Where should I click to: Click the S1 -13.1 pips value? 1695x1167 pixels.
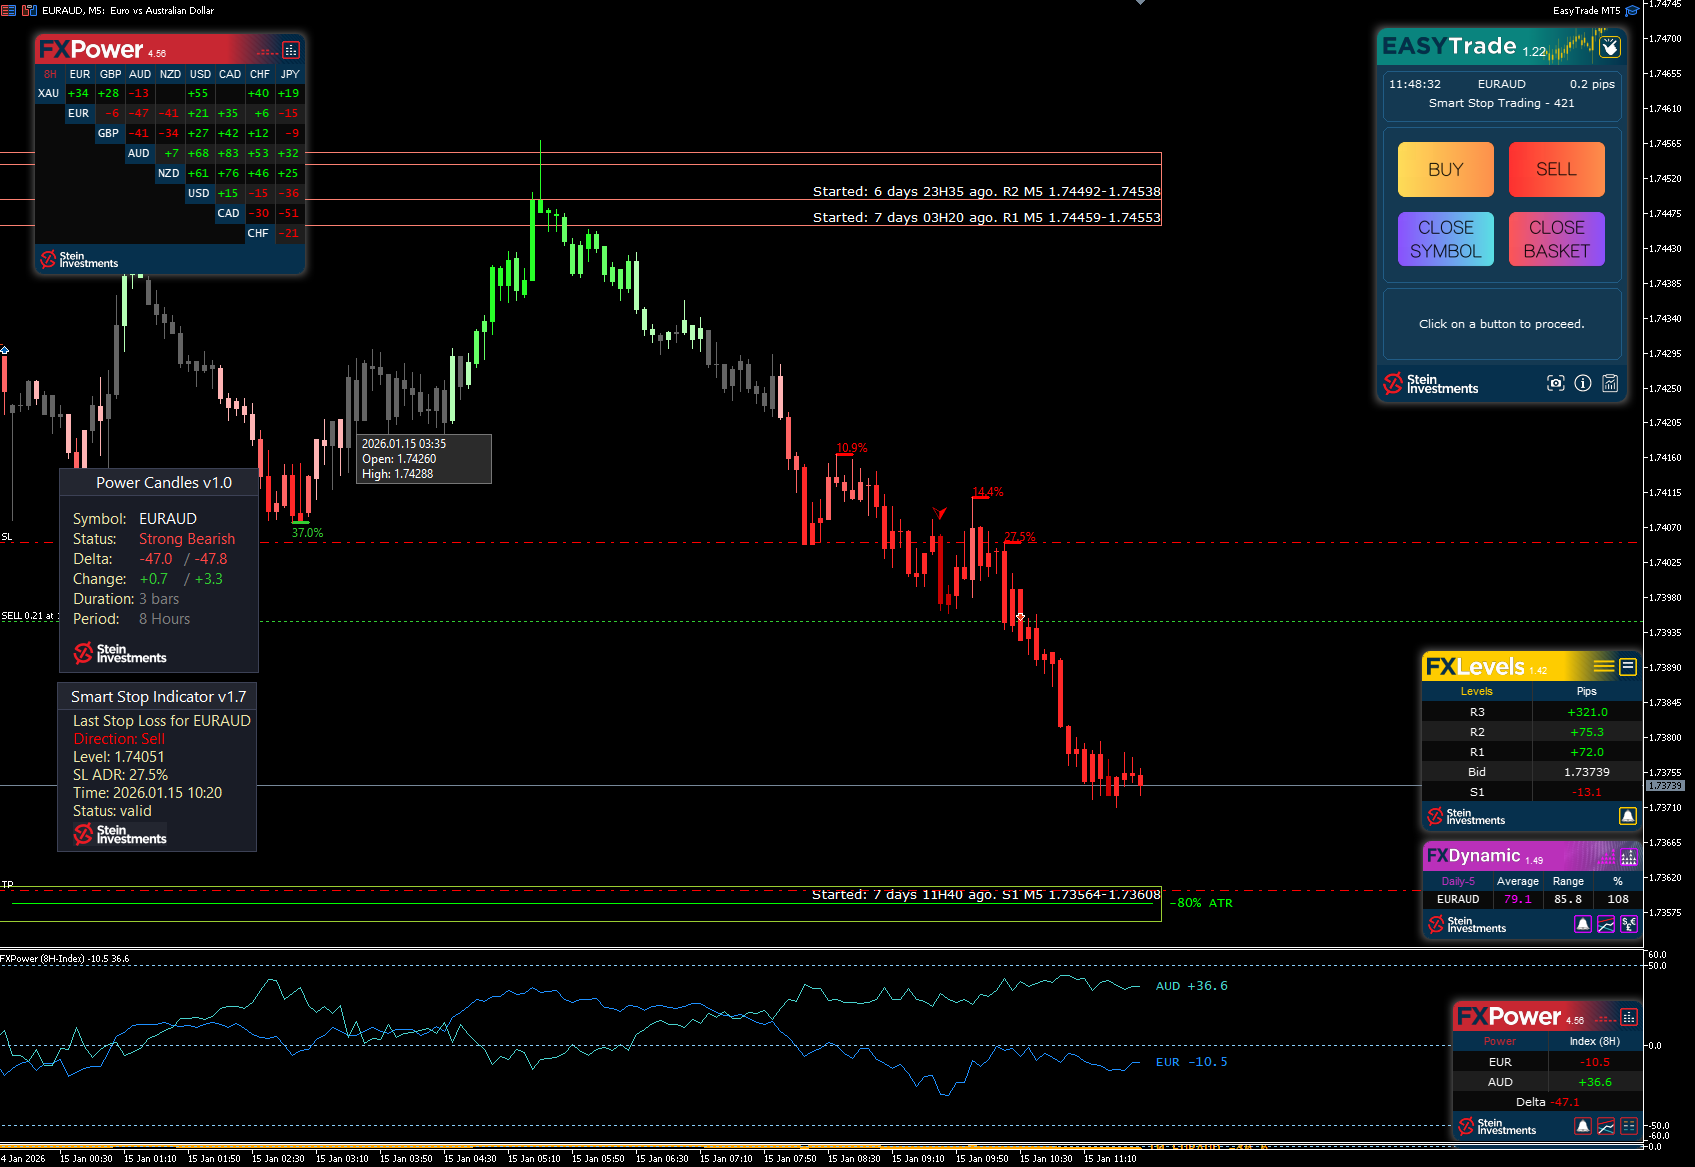[x=1587, y=792]
